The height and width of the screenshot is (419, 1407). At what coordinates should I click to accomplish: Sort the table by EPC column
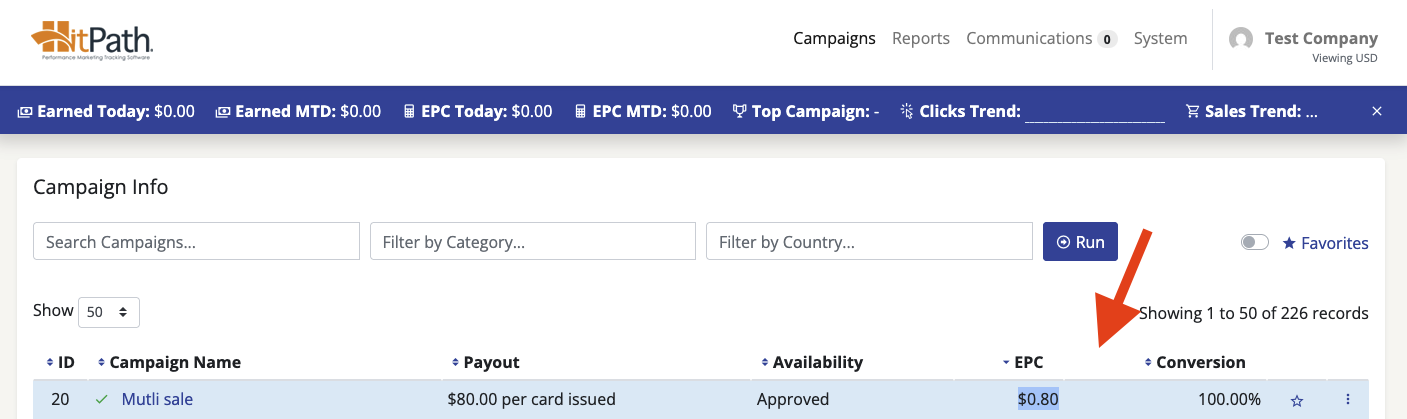click(1028, 362)
